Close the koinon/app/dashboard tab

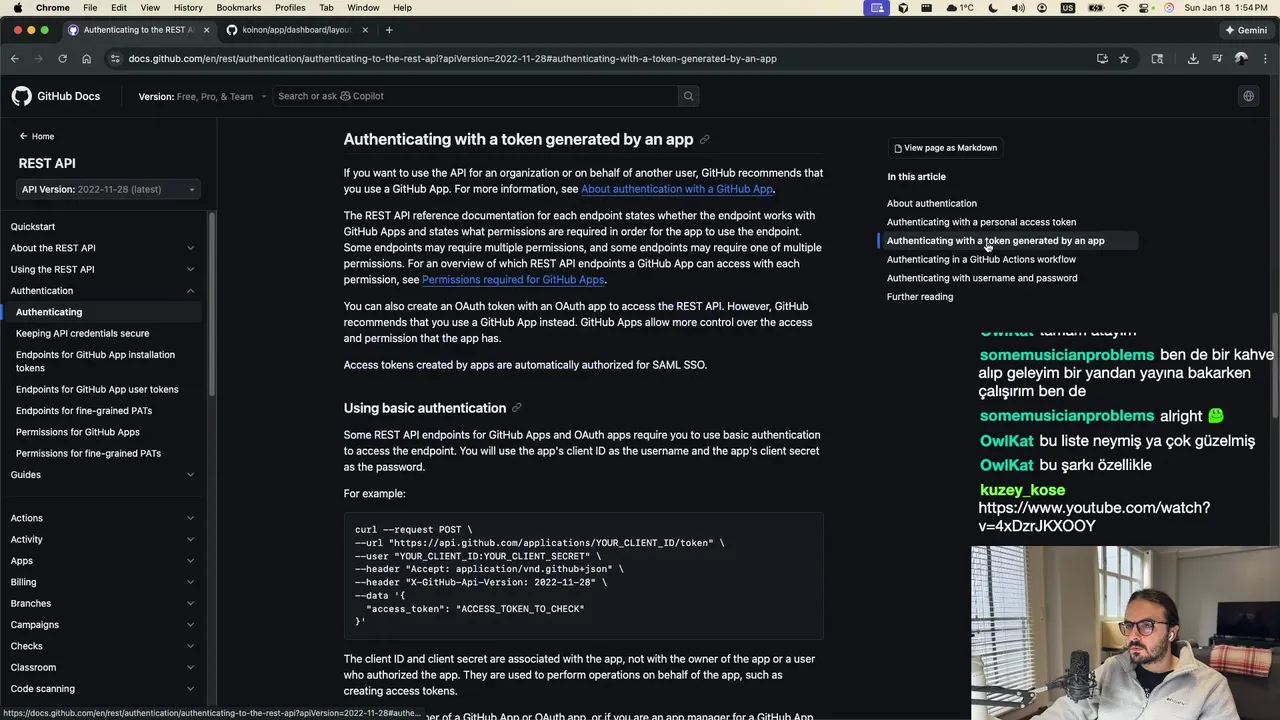[365, 30]
